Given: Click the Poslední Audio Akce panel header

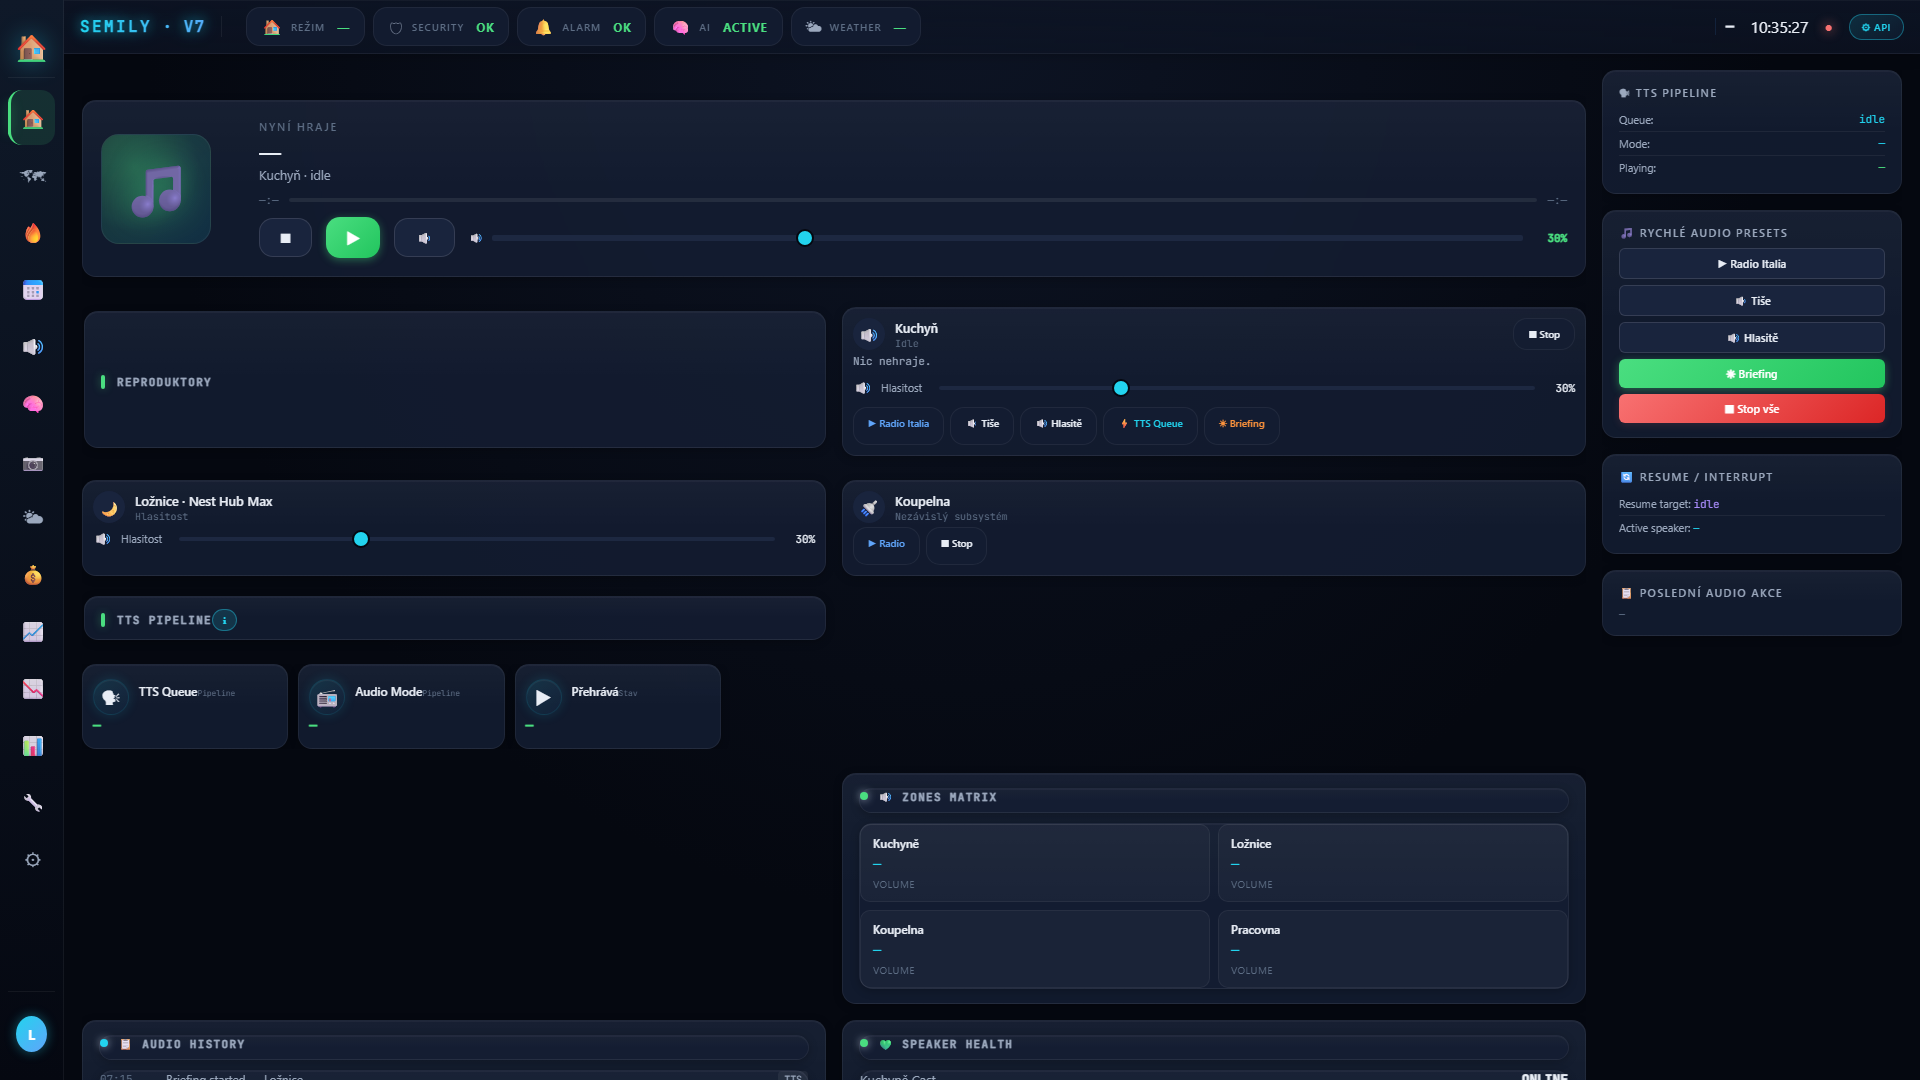Looking at the screenshot, I should click(1710, 593).
